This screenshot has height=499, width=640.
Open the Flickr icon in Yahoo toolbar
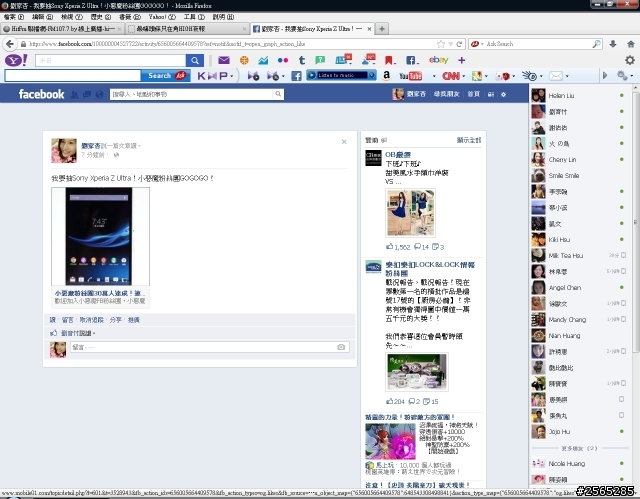pos(282,60)
